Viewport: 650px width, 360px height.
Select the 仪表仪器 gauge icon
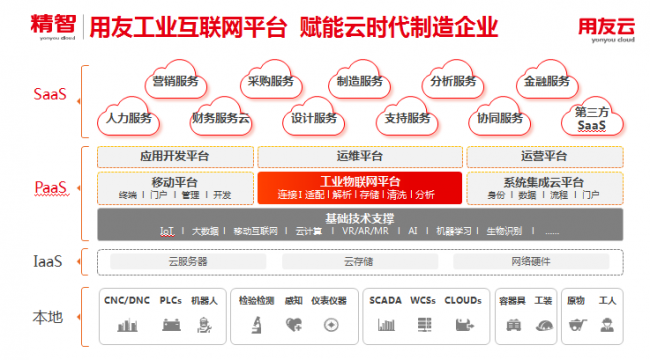pos(331,325)
